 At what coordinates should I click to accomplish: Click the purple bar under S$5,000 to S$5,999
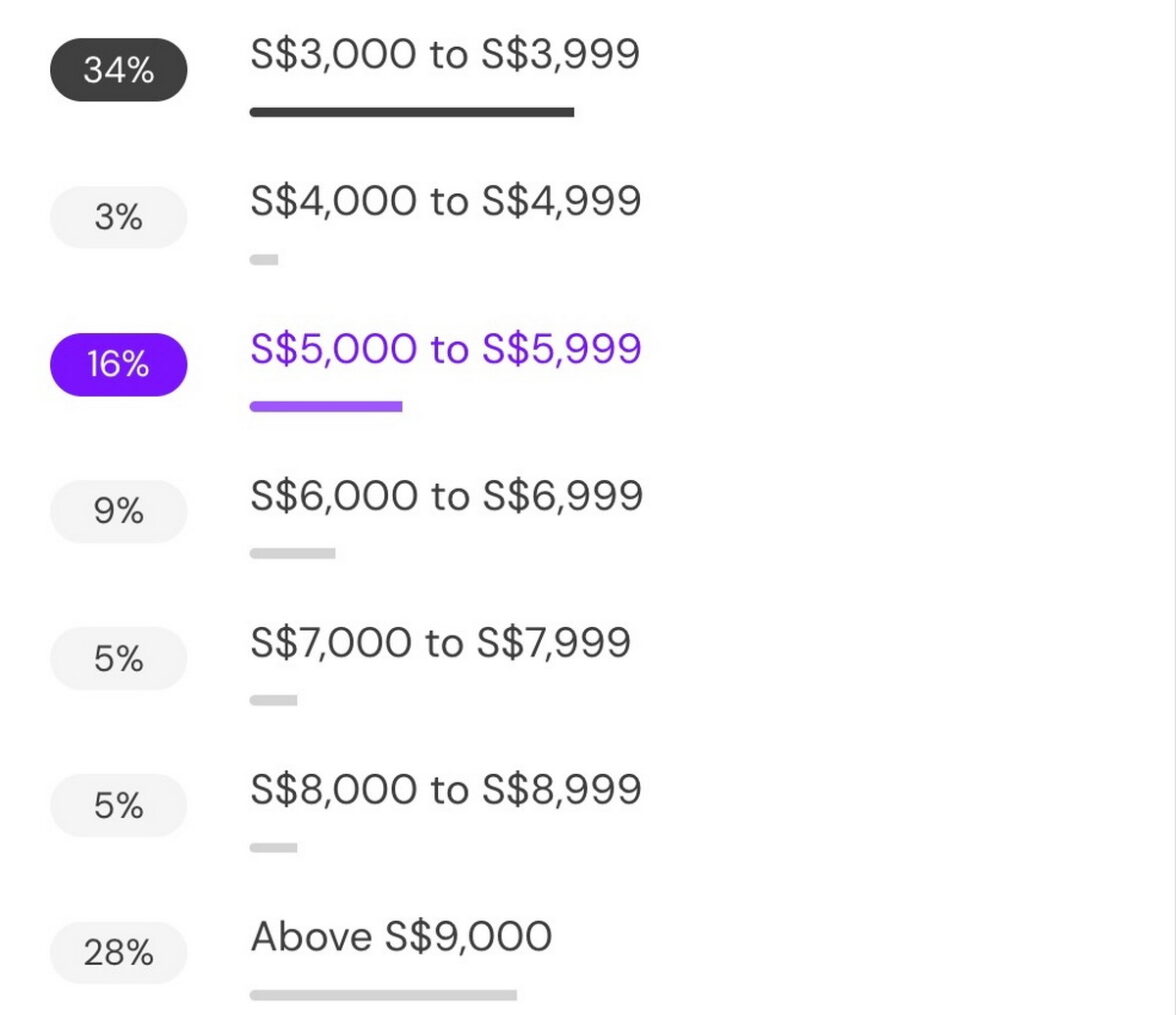(x=326, y=406)
